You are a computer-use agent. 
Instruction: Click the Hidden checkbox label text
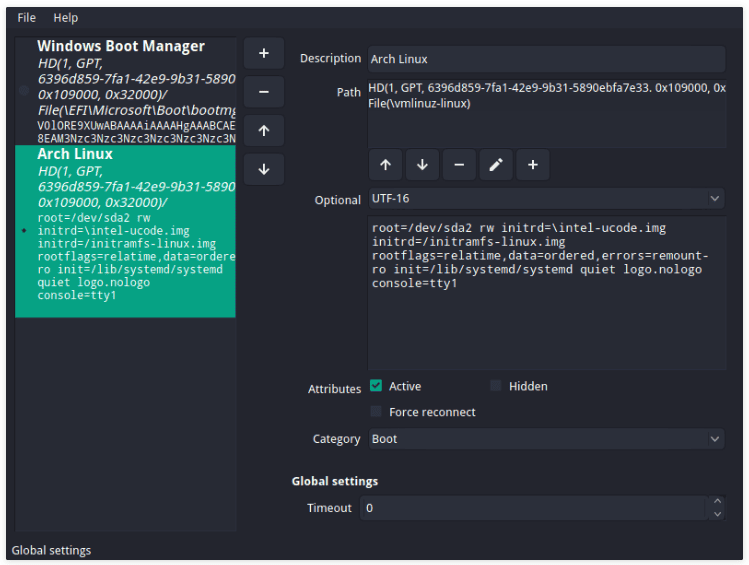pyautogui.click(x=528, y=386)
